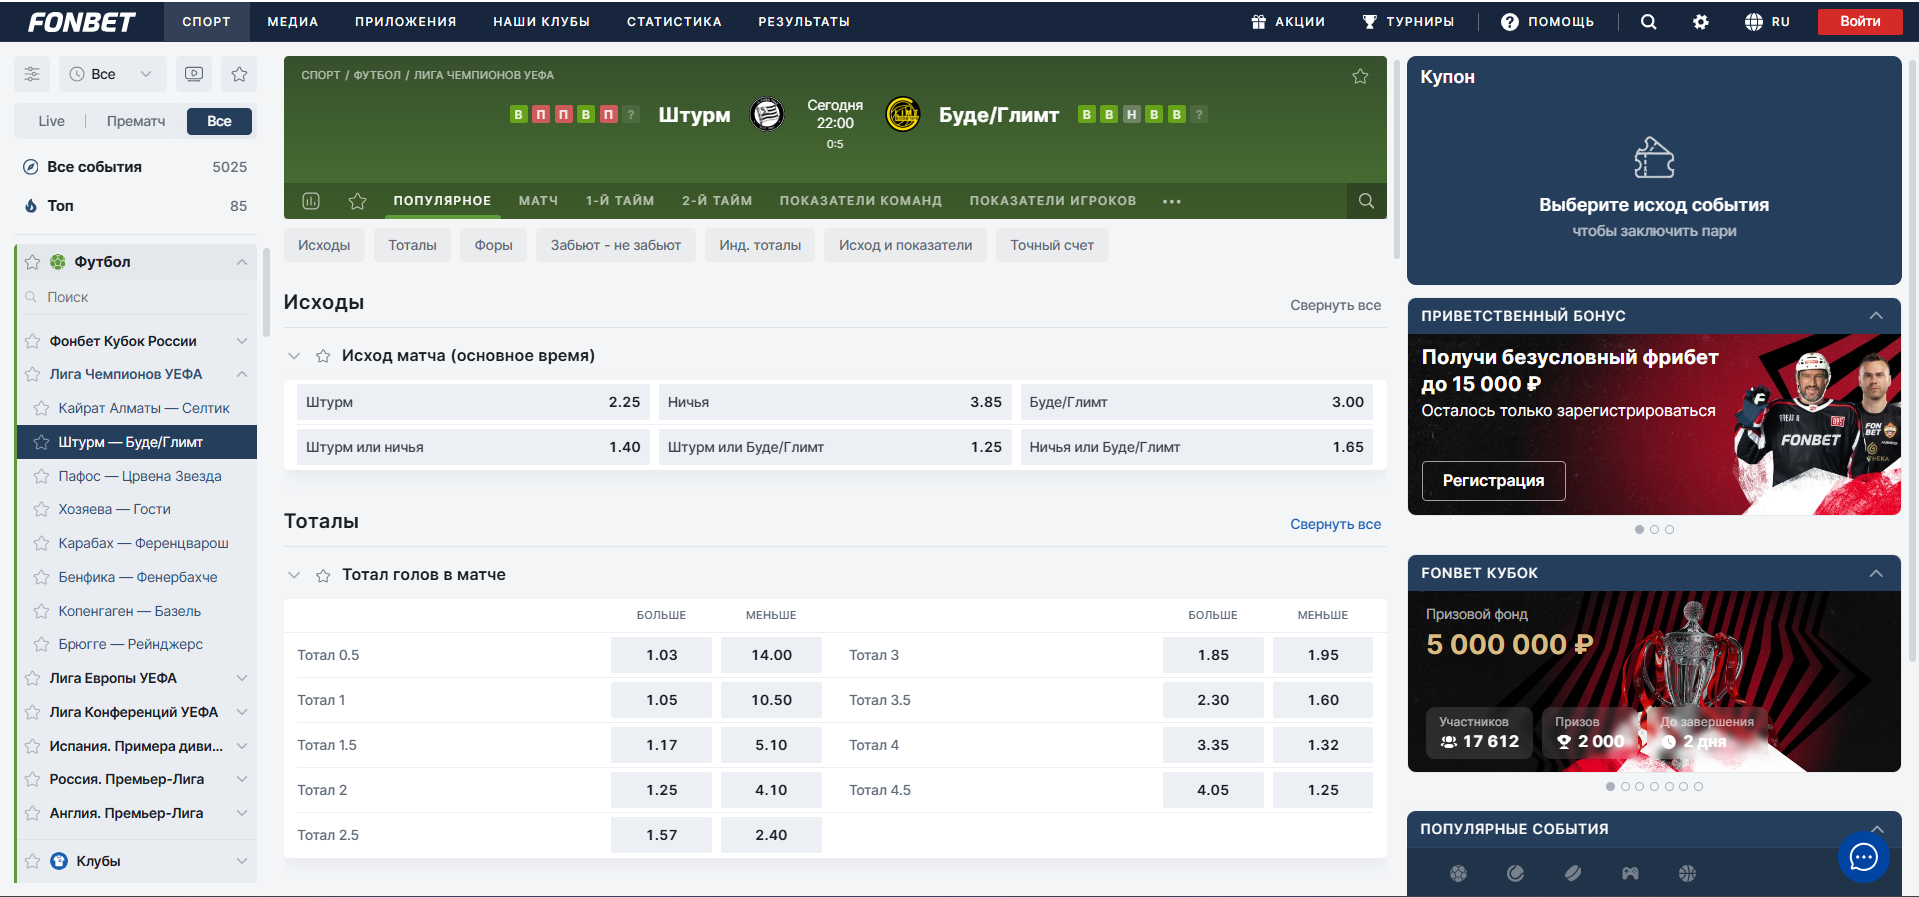This screenshot has width=1919, height=897.
Task: Open the time filter dropdown labeled Все
Action: coord(110,74)
